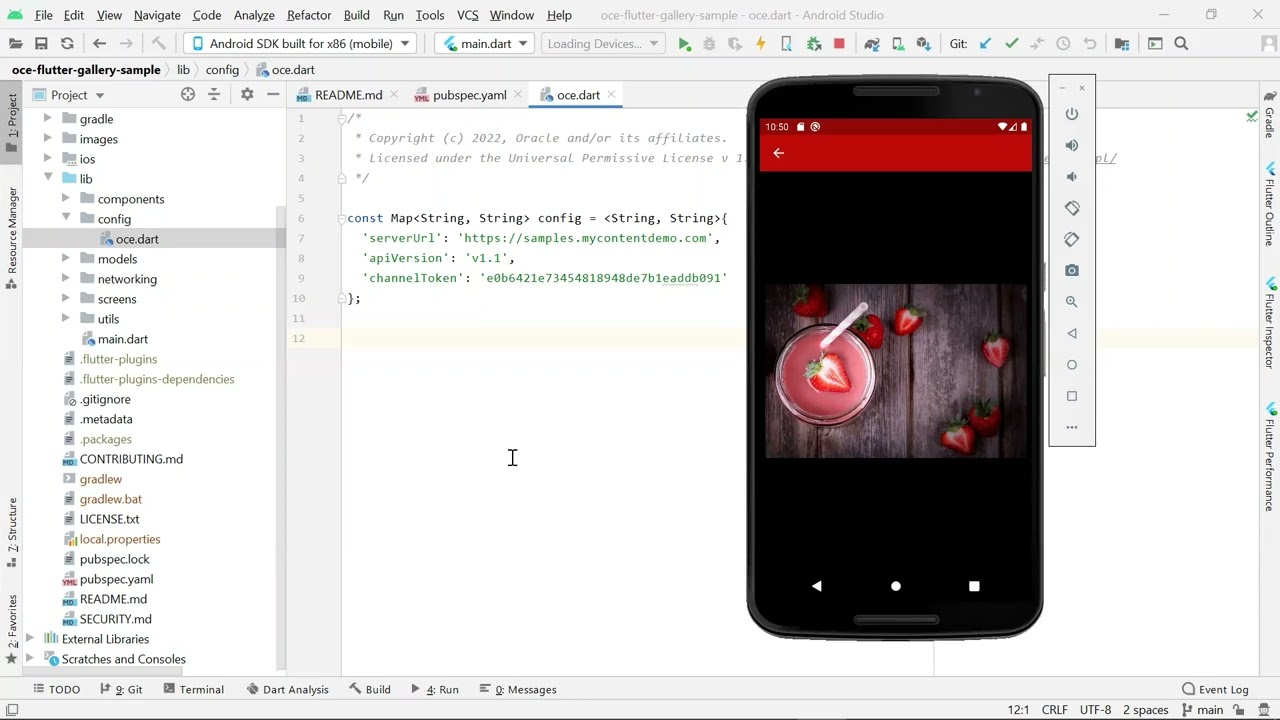Toggle the Resource Manager side tab

pos(12,238)
